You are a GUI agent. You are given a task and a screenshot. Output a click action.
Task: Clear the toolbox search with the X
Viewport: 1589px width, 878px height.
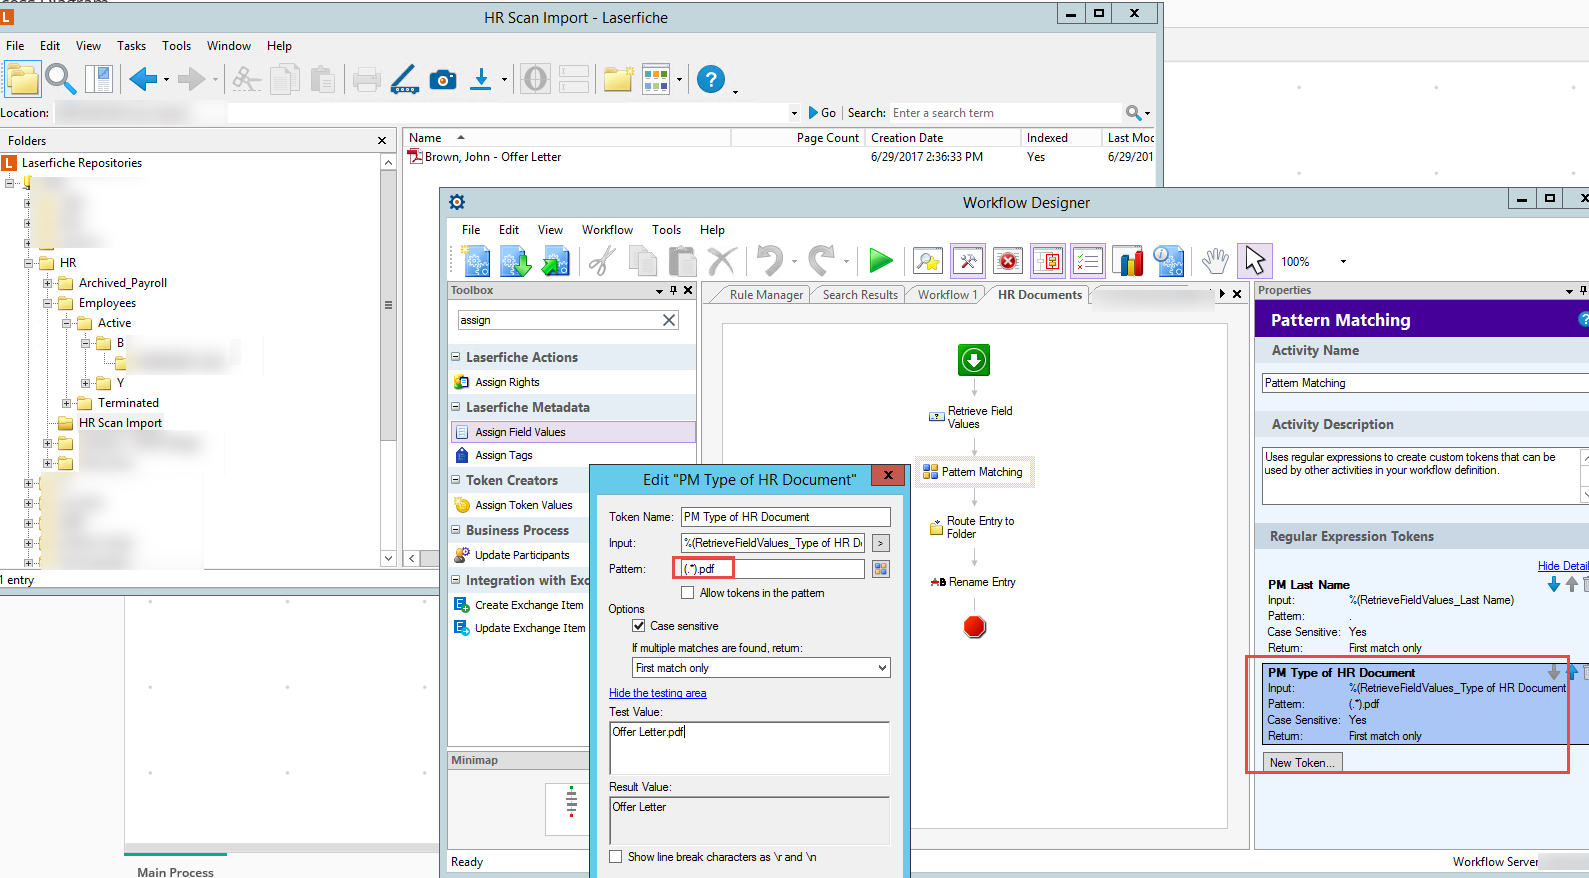click(x=669, y=320)
